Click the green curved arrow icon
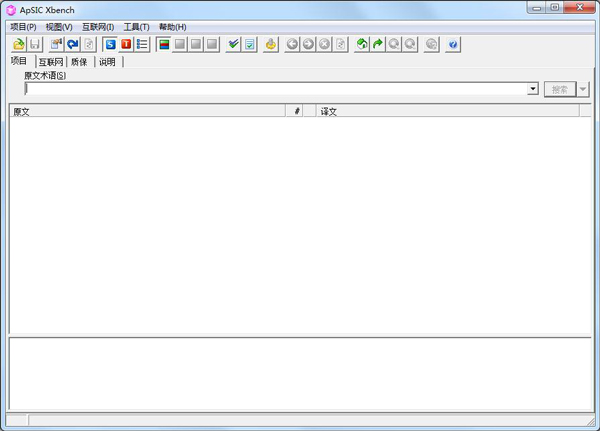This screenshot has height=431, width=600. tap(378, 44)
